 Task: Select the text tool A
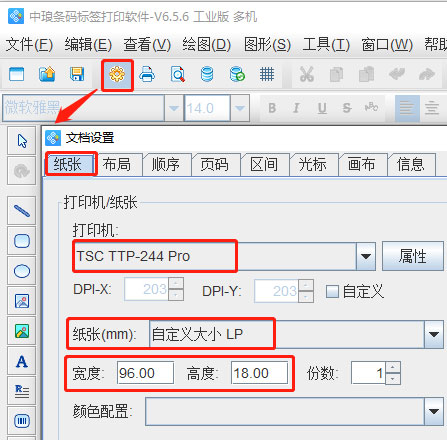(22, 361)
